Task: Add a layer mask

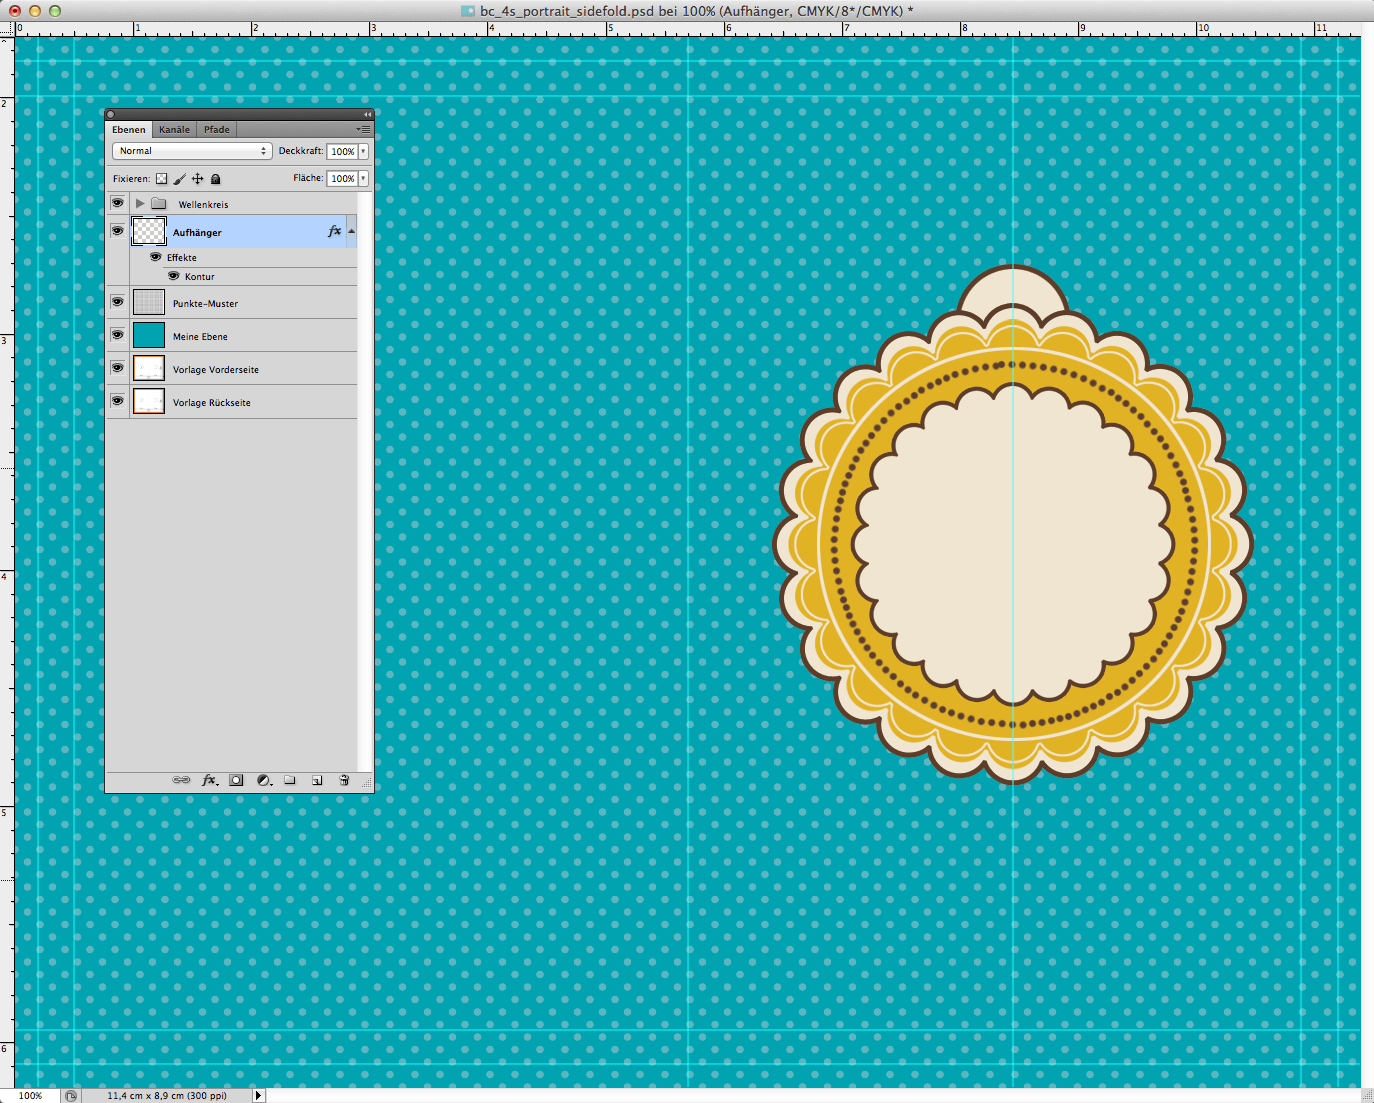Action: click(x=236, y=780)
